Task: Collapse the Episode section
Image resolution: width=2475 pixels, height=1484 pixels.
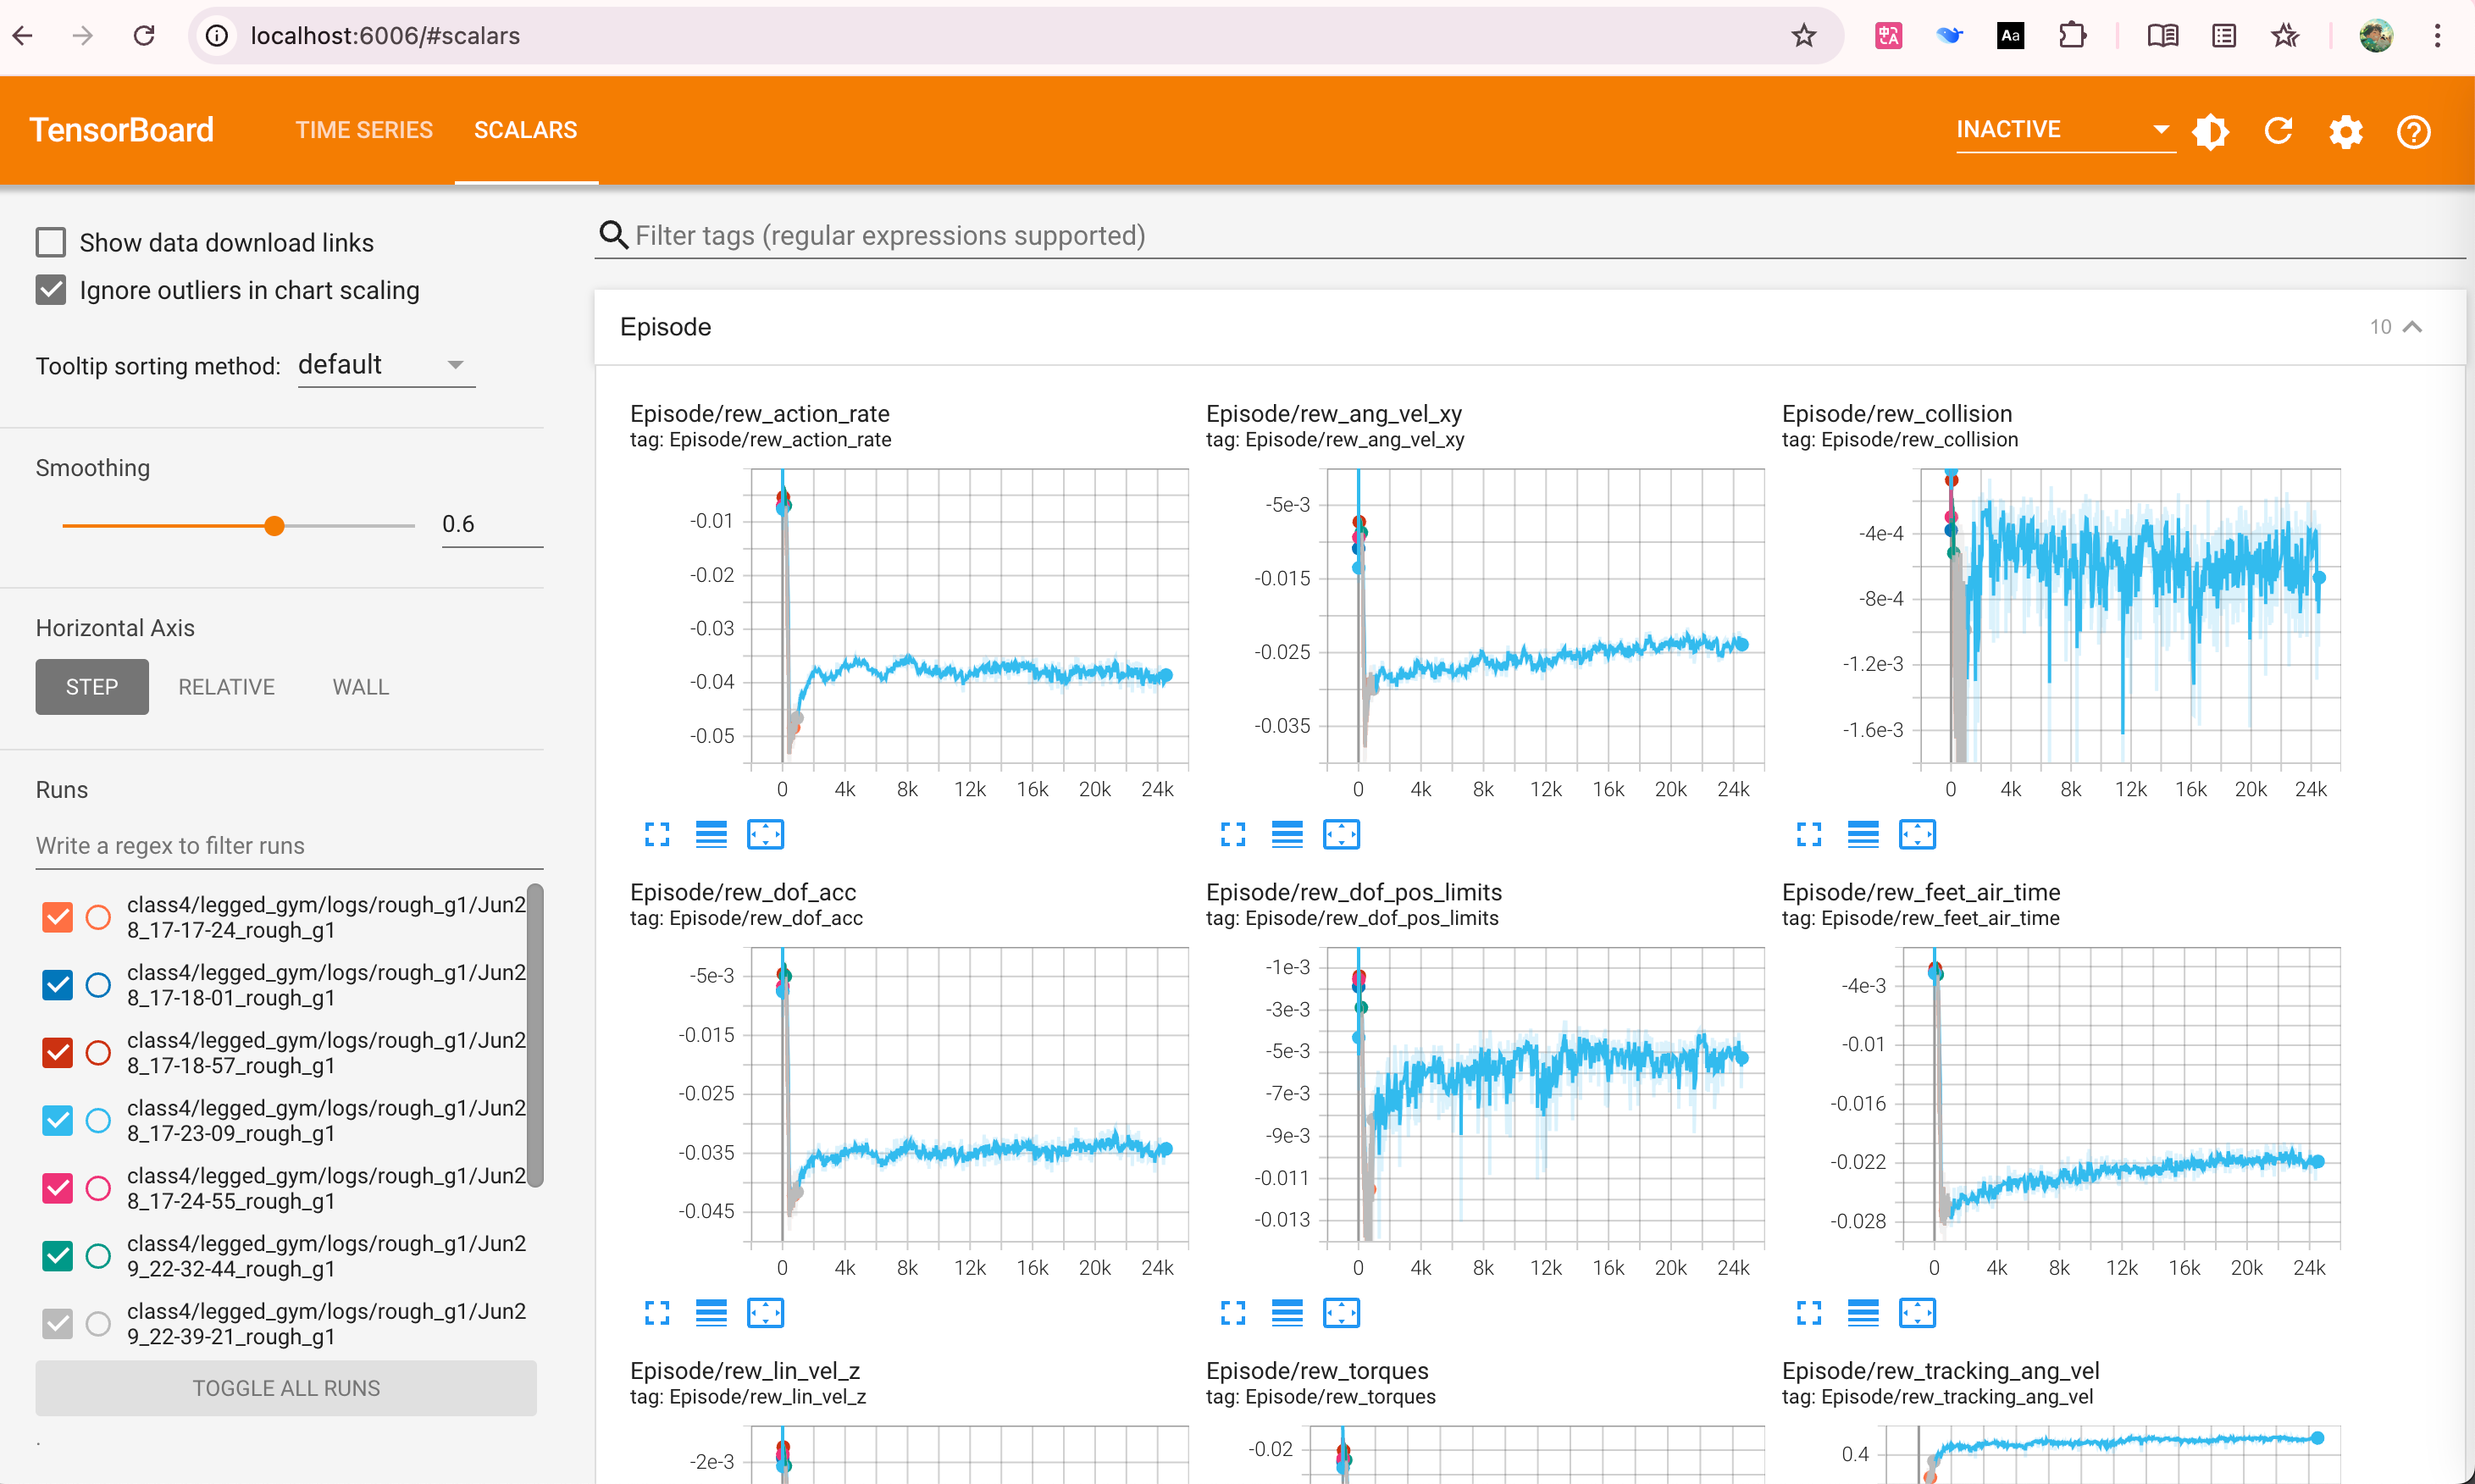Action: [2412, 327]
